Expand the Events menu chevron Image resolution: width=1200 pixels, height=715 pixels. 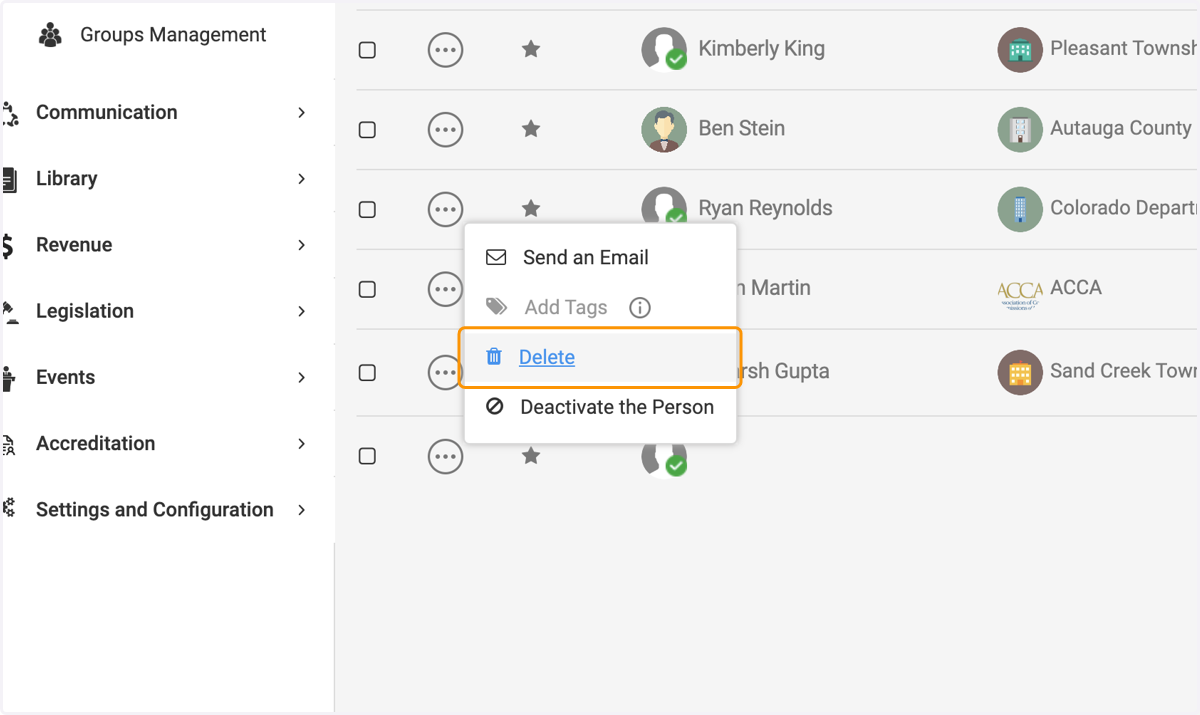pos(301,377)
